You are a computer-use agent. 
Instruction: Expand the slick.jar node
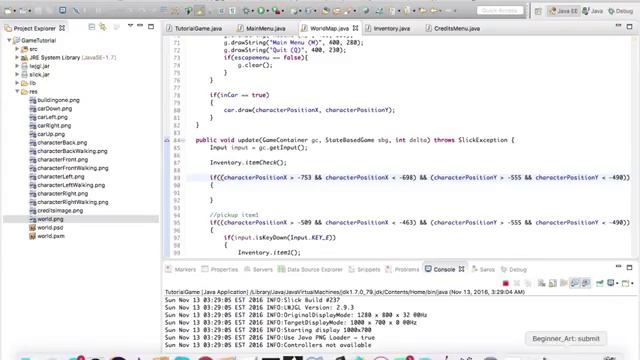[x=17, y=74]
